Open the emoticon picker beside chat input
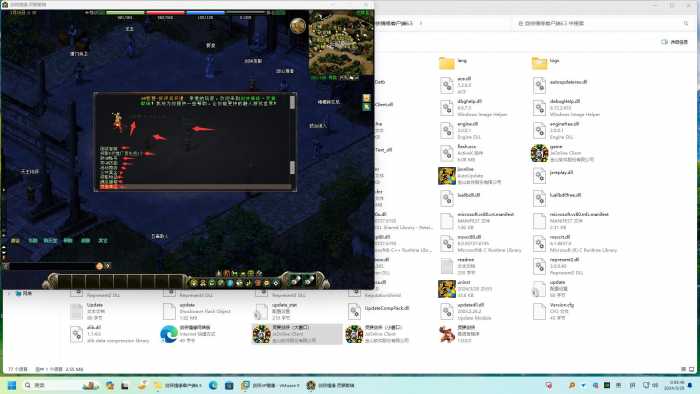Viewport: 700px width, 394px height. (x=99, y=266)
